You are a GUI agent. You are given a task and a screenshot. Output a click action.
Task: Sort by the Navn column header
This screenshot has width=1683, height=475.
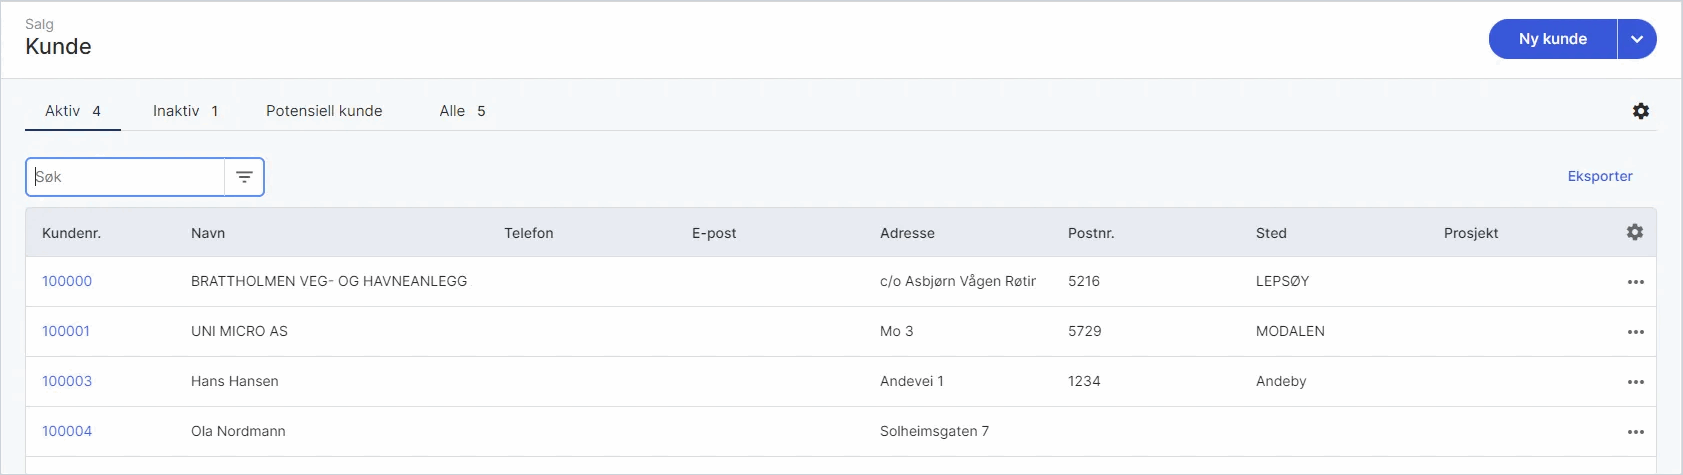(208, 233)
